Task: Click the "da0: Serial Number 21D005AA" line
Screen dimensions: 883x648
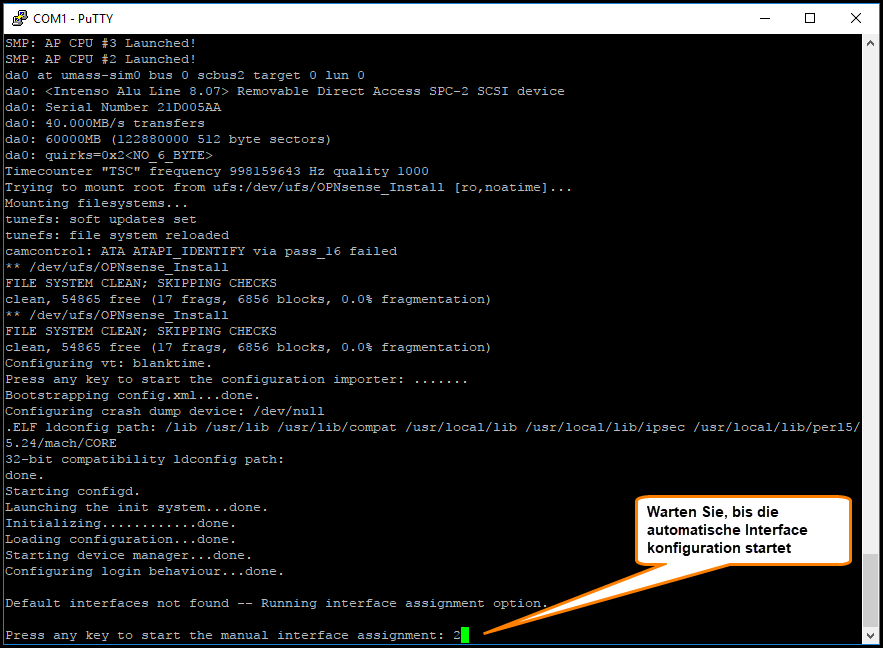Action: tap(113, 107)
